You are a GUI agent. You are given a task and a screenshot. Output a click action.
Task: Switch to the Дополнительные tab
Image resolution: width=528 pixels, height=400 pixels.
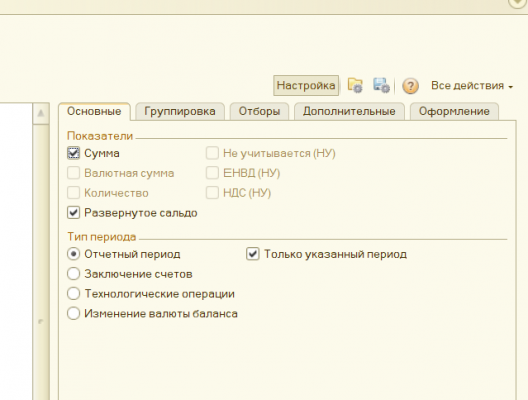pyautogui.click(x=349, y=111)
